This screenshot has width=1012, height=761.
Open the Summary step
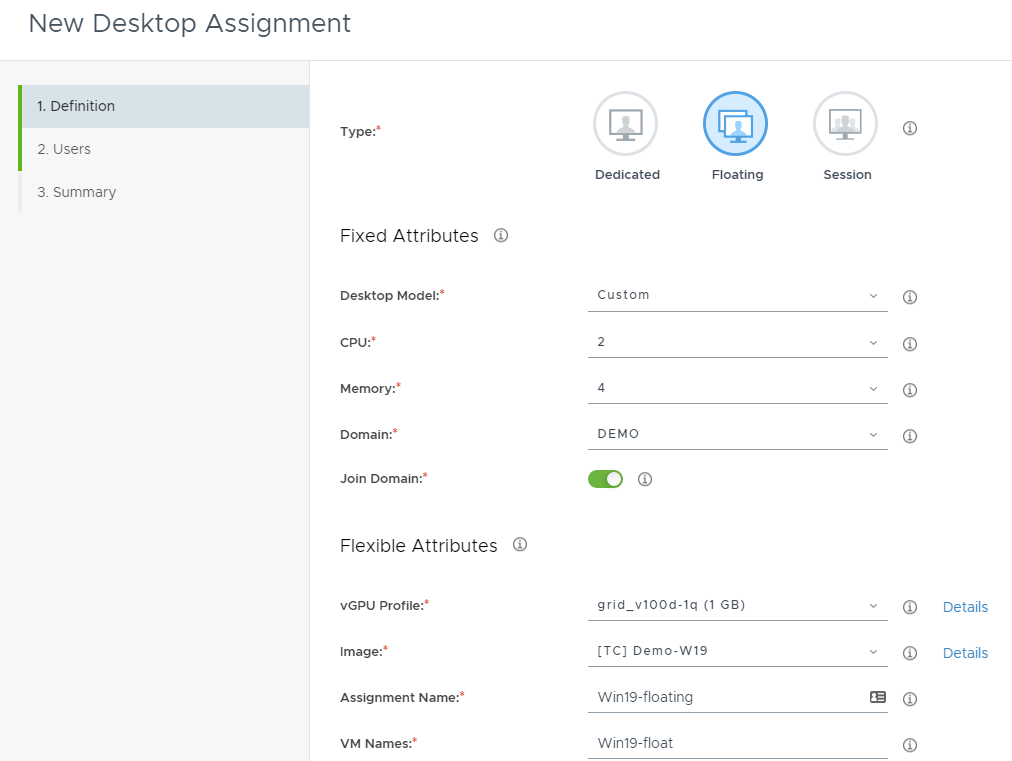point(77,192)
